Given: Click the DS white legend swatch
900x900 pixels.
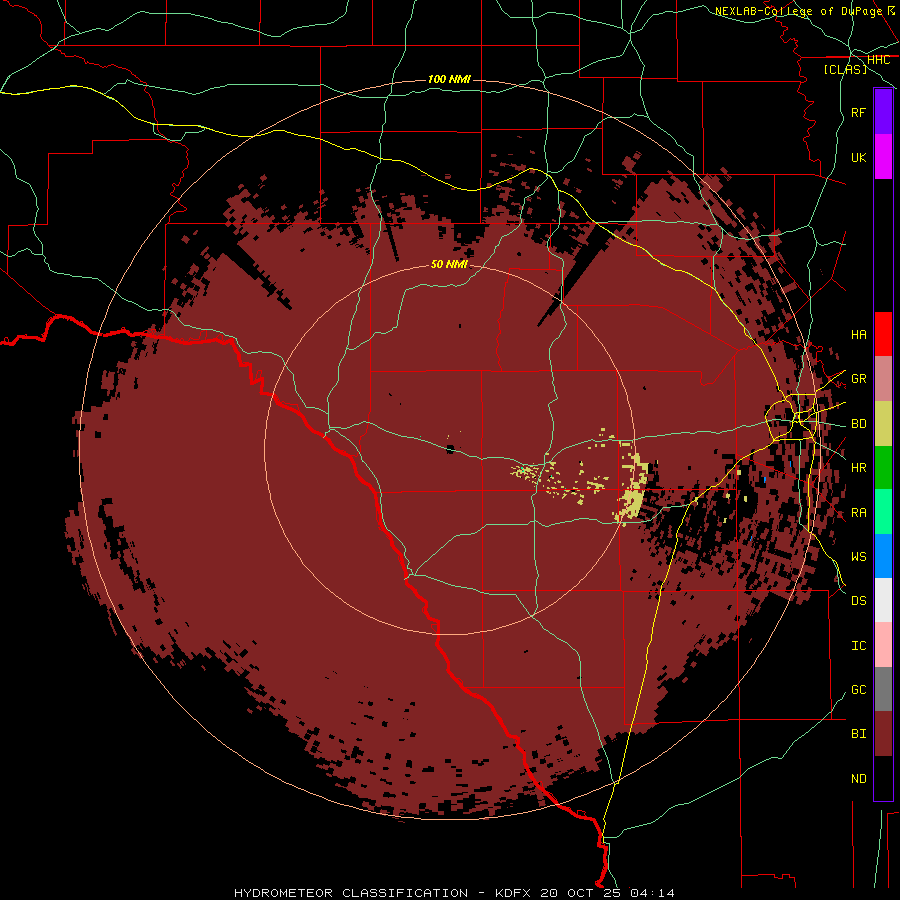Looking at the screenshot, I should [883, 600].
